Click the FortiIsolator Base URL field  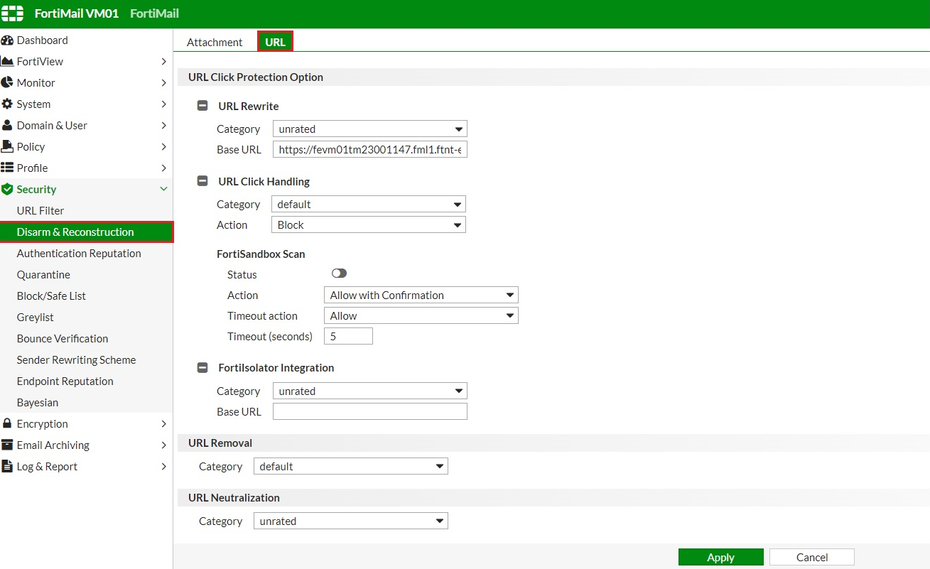370,411
